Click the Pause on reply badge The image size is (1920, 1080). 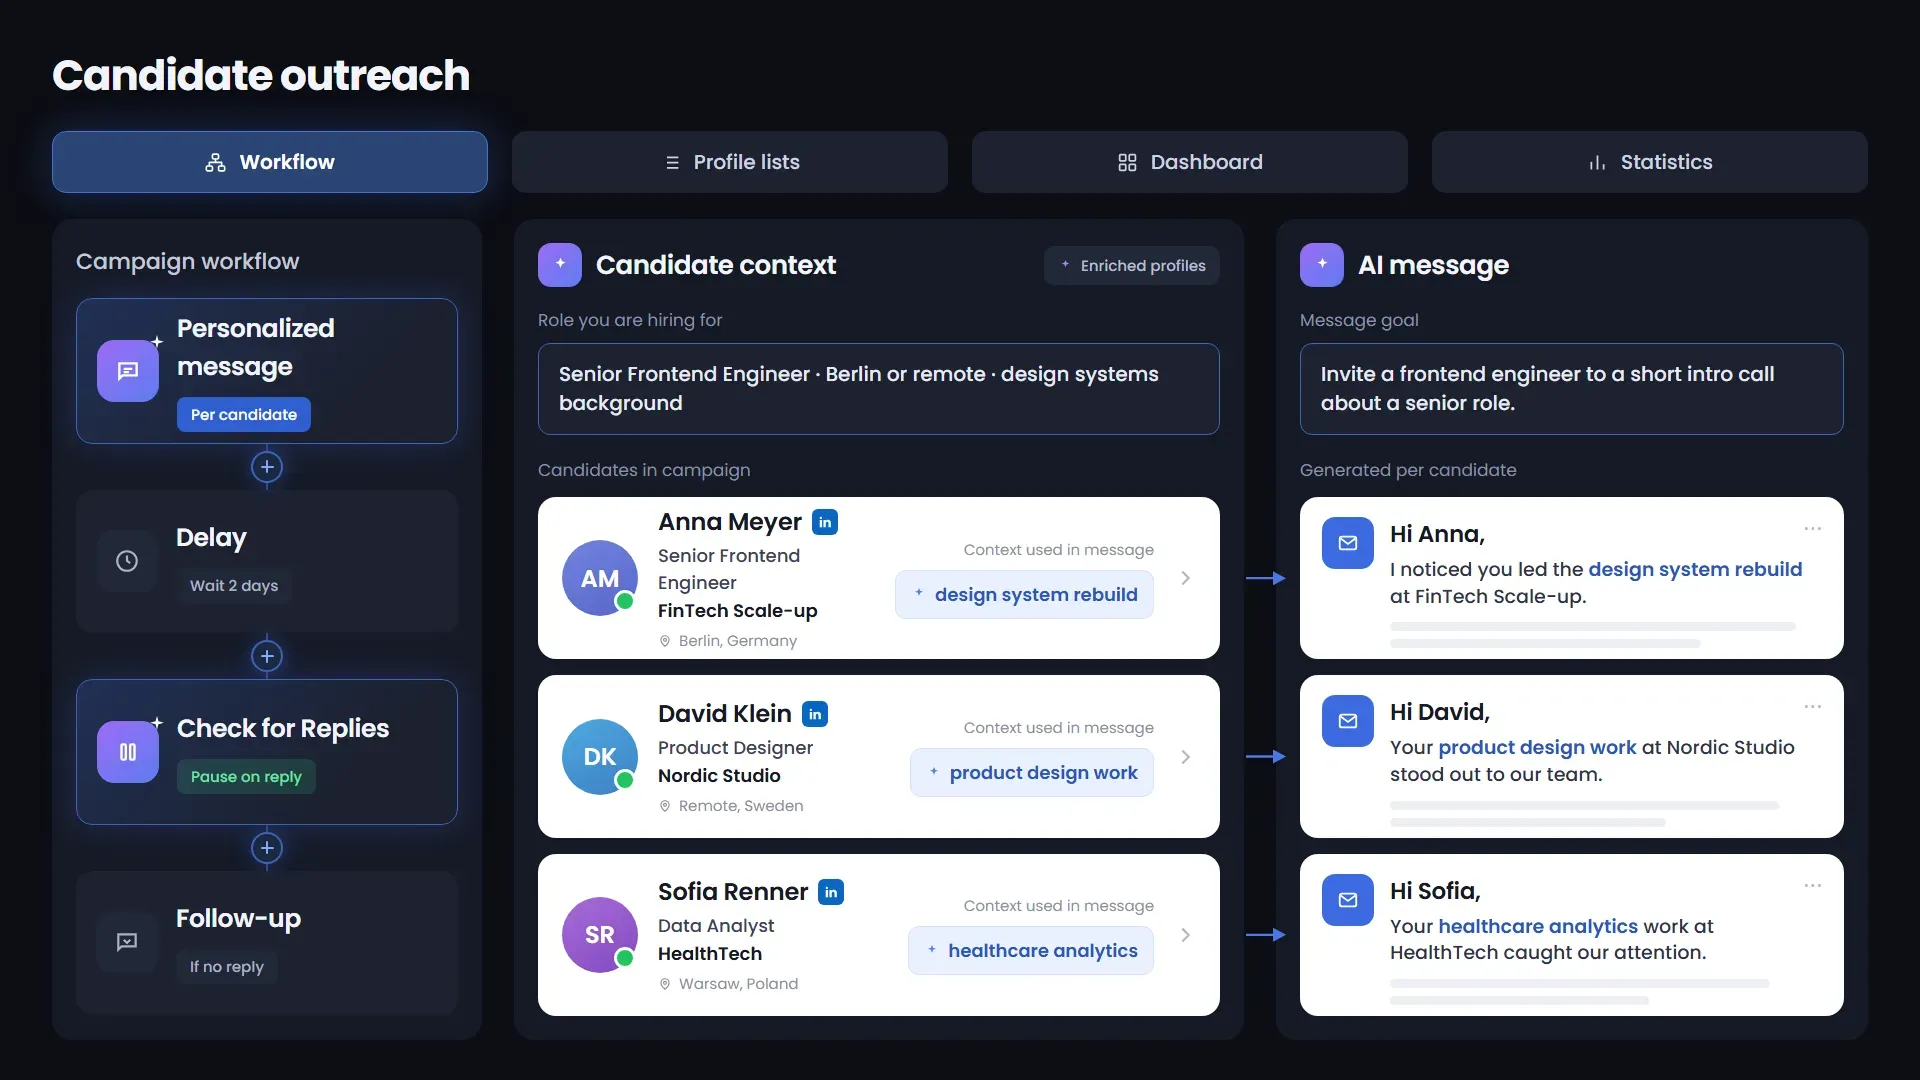(246, 777)
